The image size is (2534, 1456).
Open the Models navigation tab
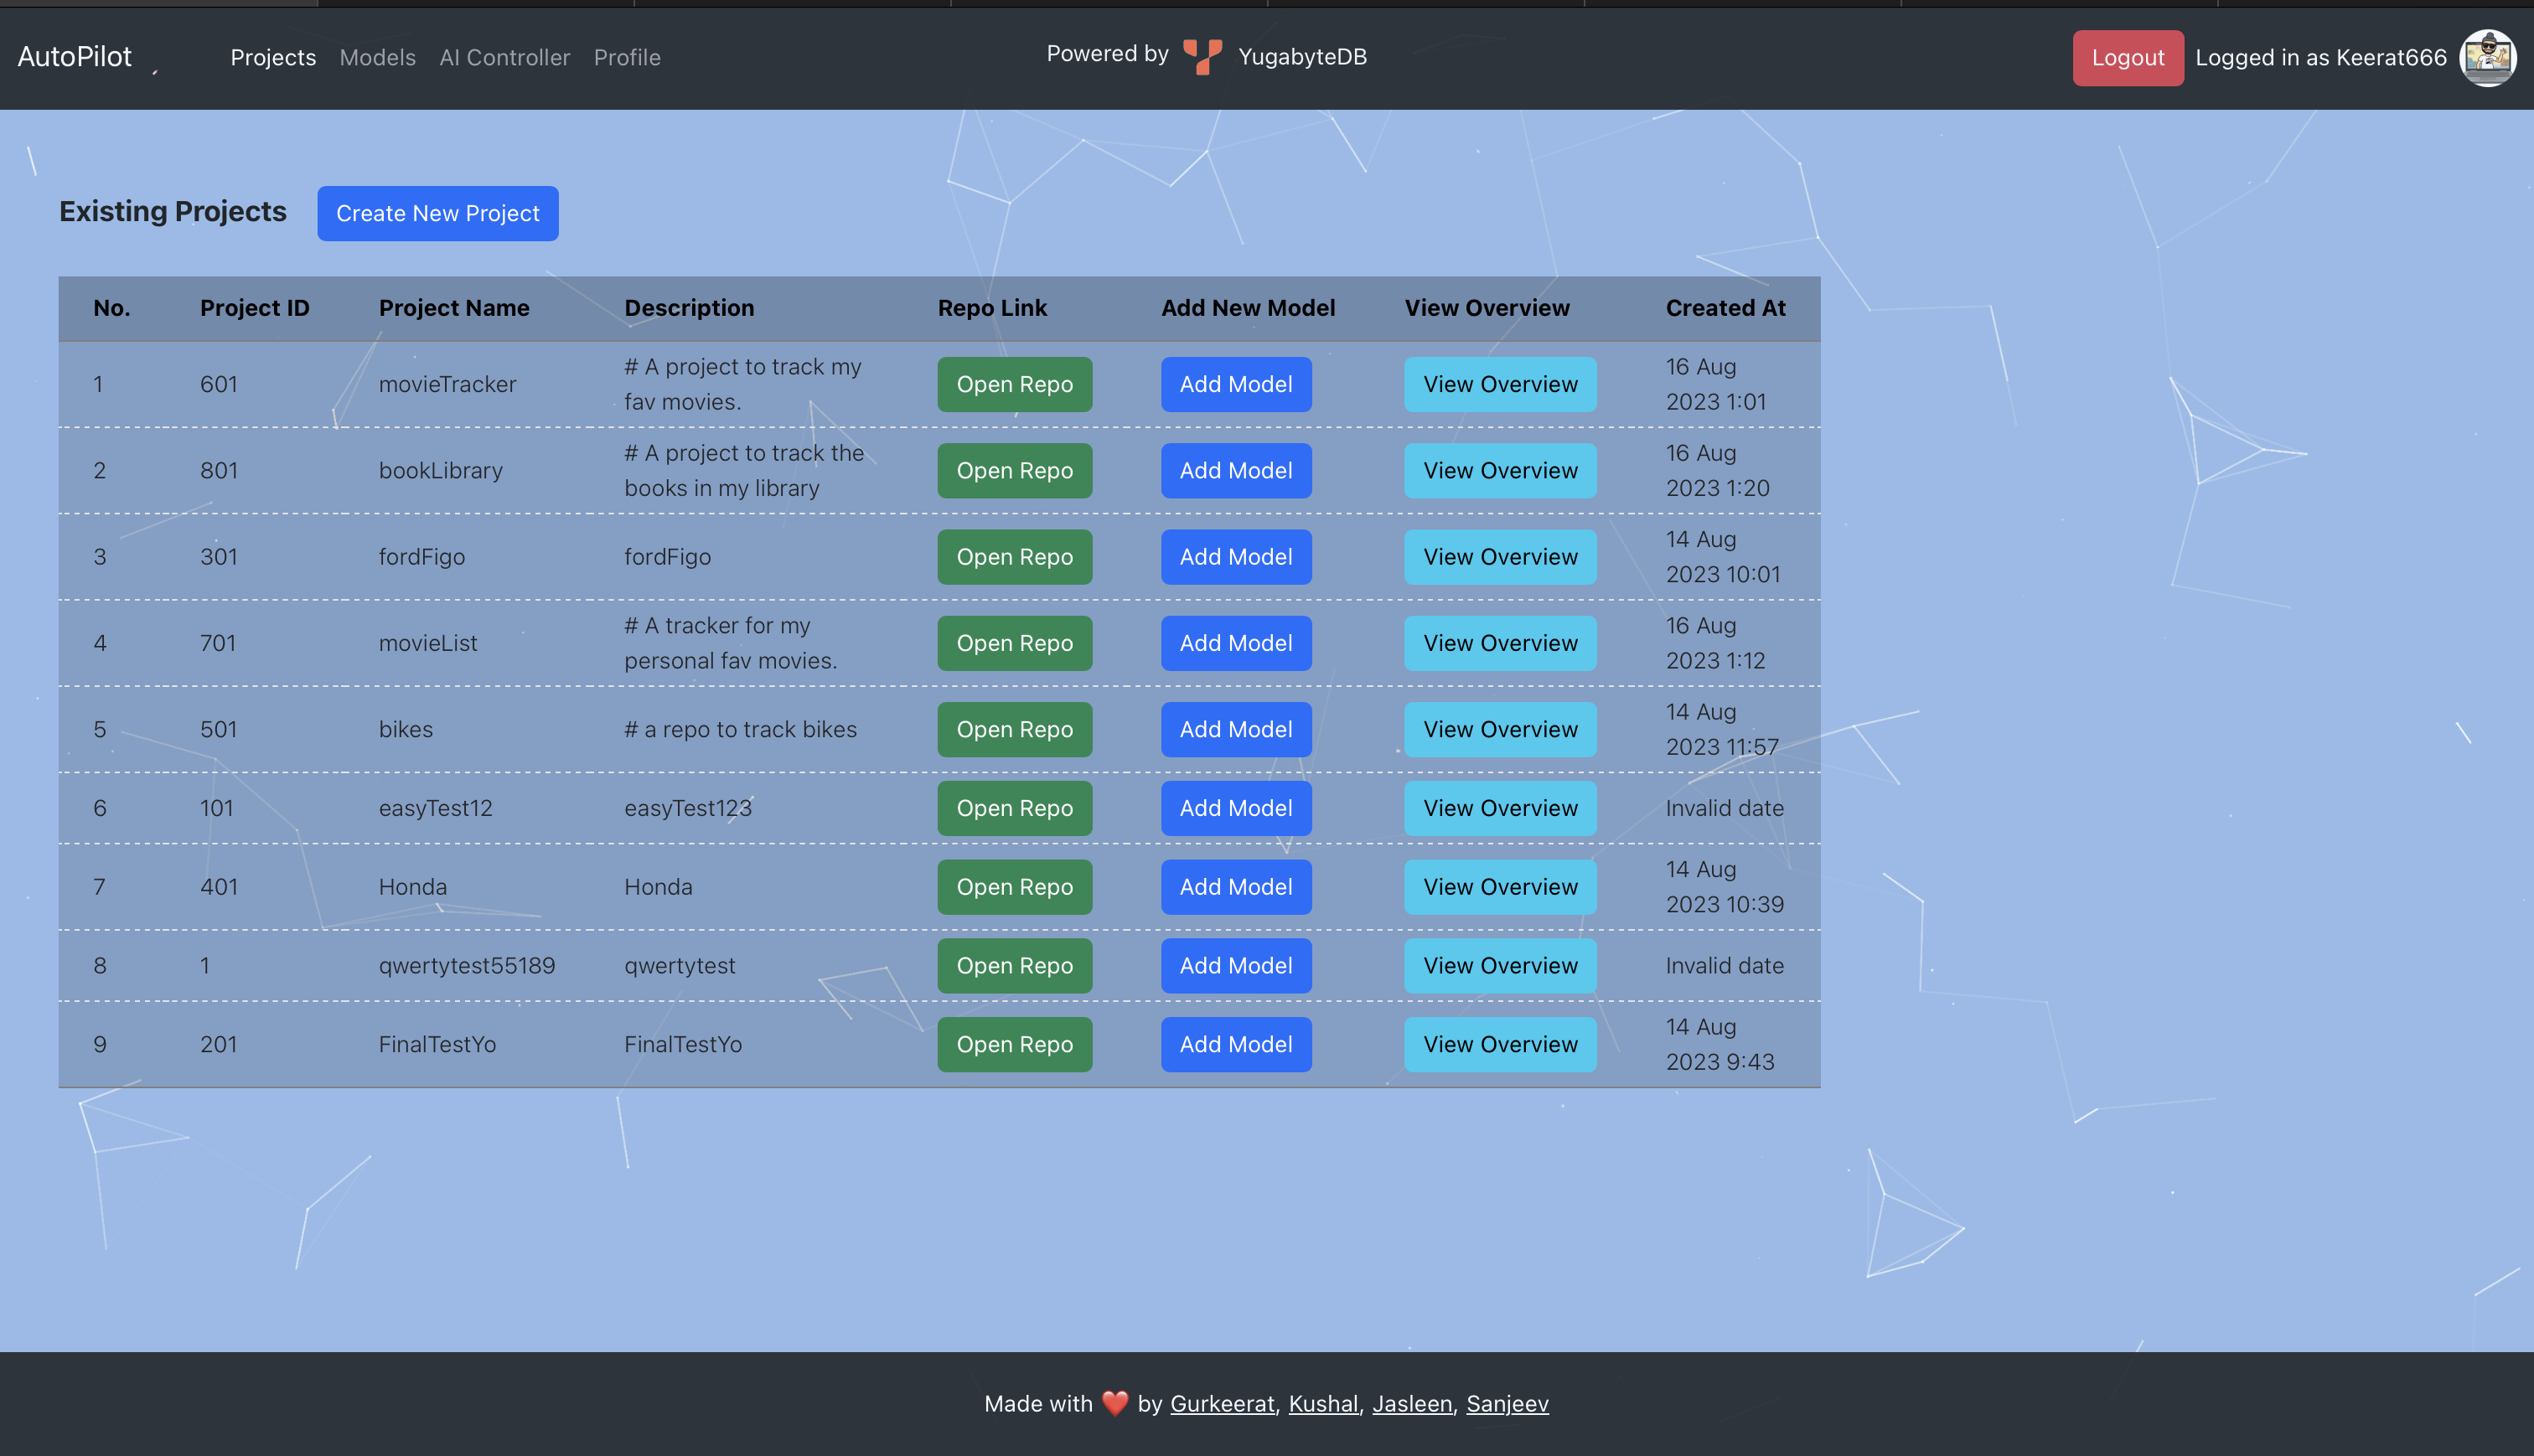point(377,57)
